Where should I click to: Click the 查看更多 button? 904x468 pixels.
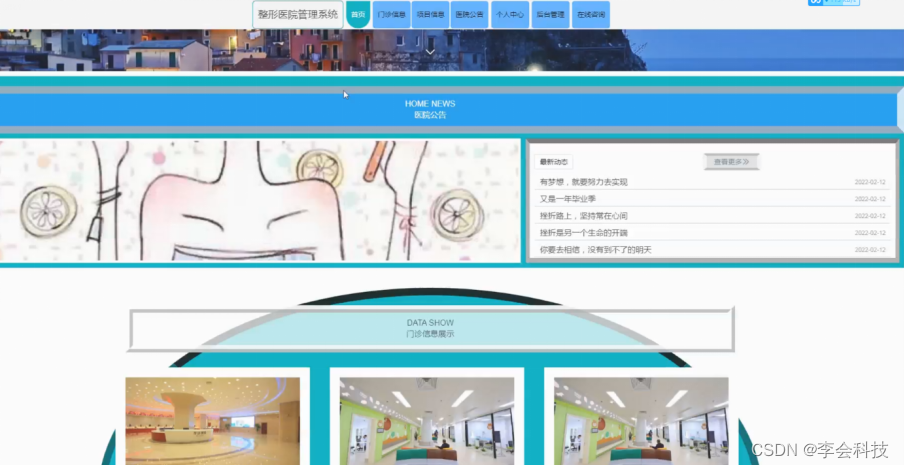coord(732,162)
